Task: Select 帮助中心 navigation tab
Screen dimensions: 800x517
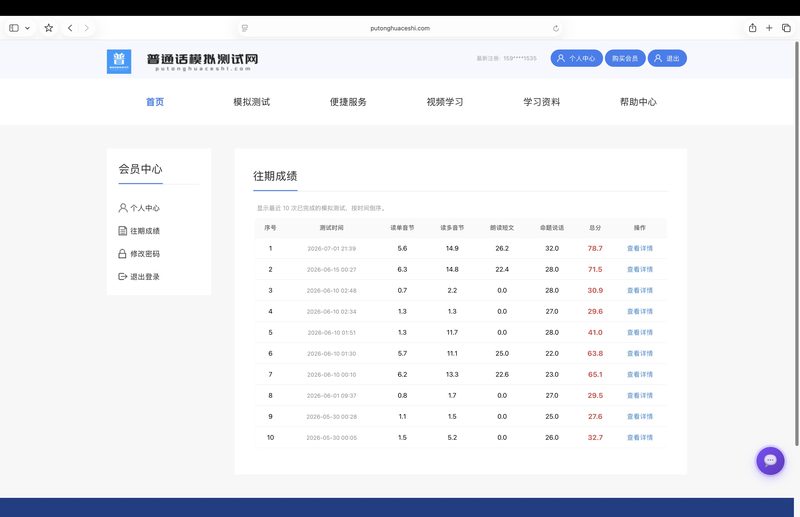Action: point(638,102)
